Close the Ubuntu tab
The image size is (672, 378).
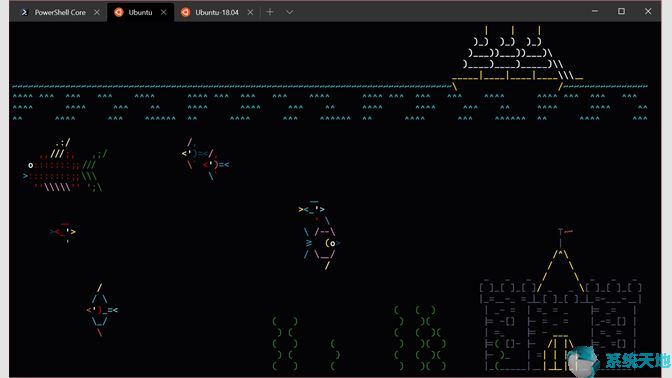[163, 12]
